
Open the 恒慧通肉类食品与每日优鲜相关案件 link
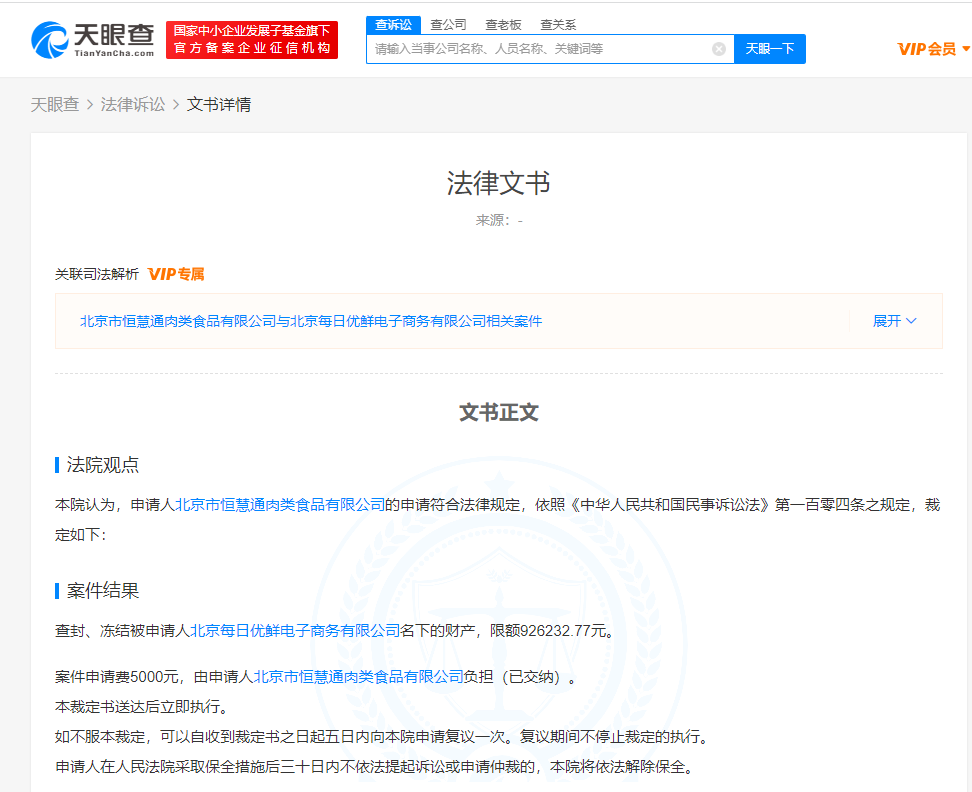311,321
